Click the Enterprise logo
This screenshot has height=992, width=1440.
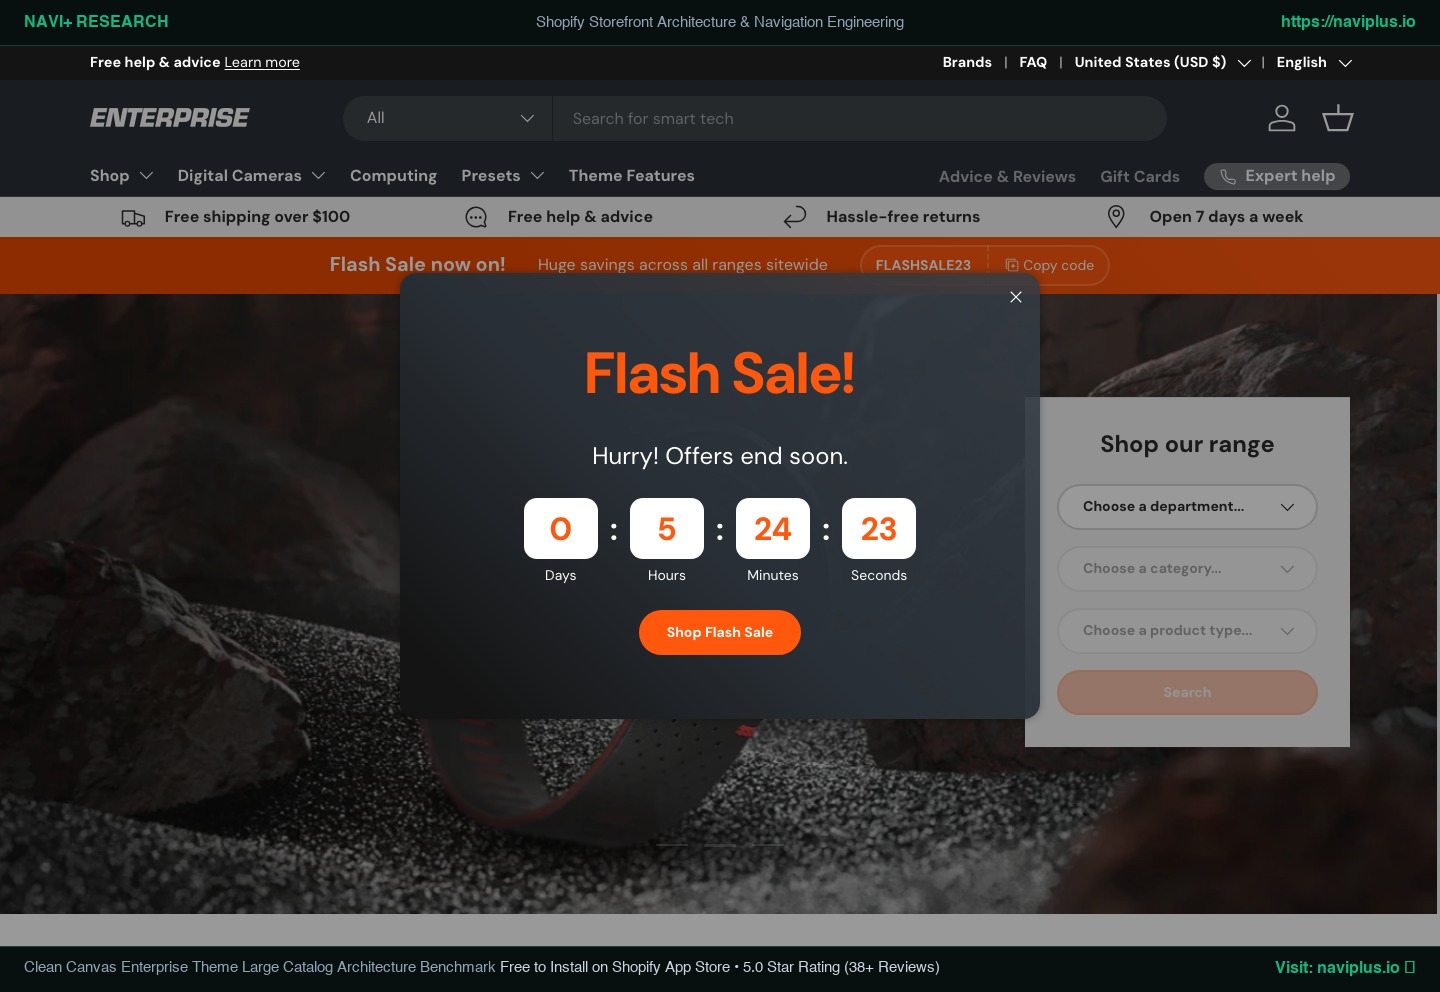coord(170,118)
